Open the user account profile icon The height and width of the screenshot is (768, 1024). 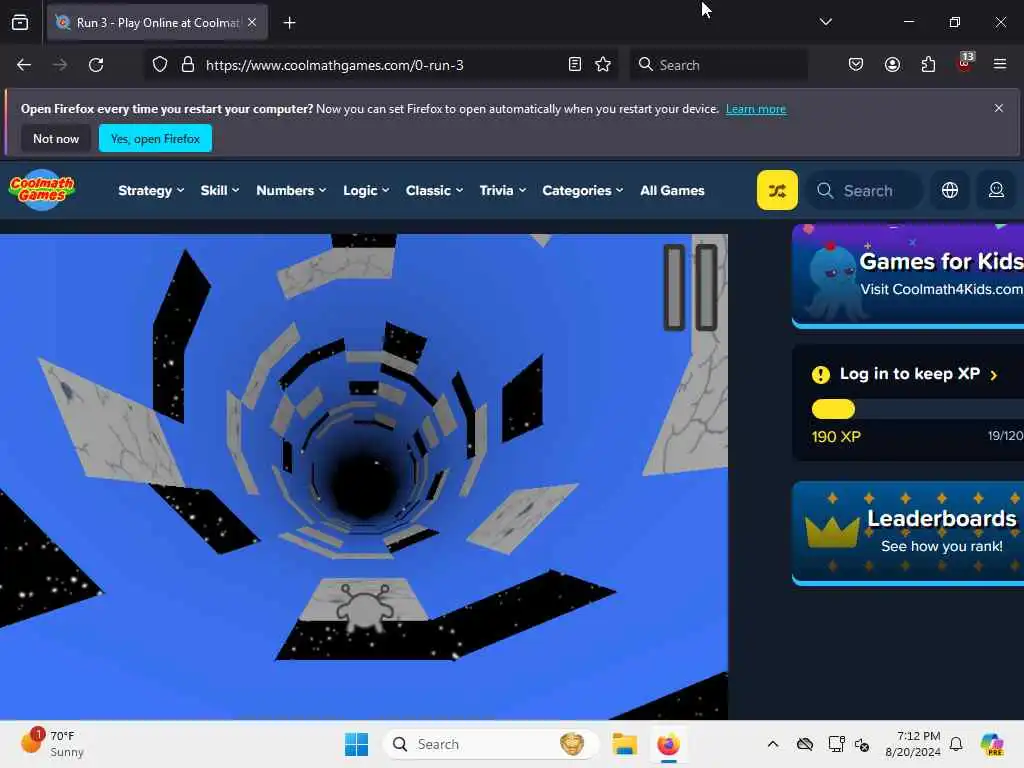click(996, 190)
